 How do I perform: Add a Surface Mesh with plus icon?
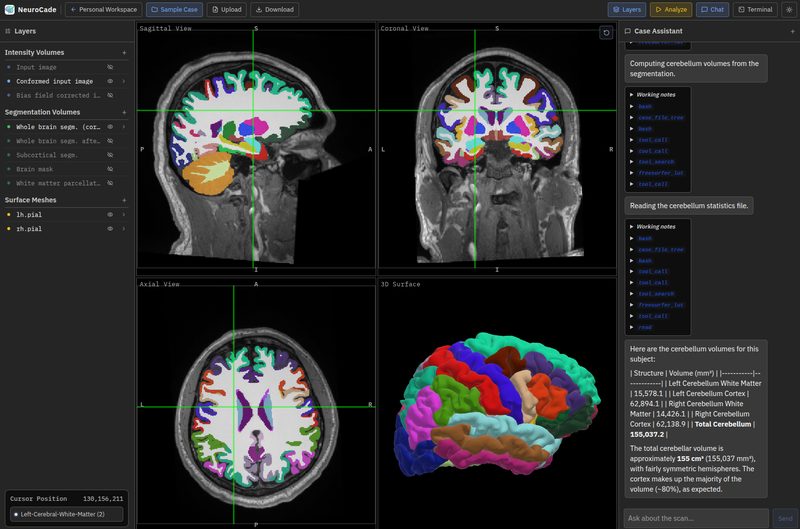[x=124, y=200]
